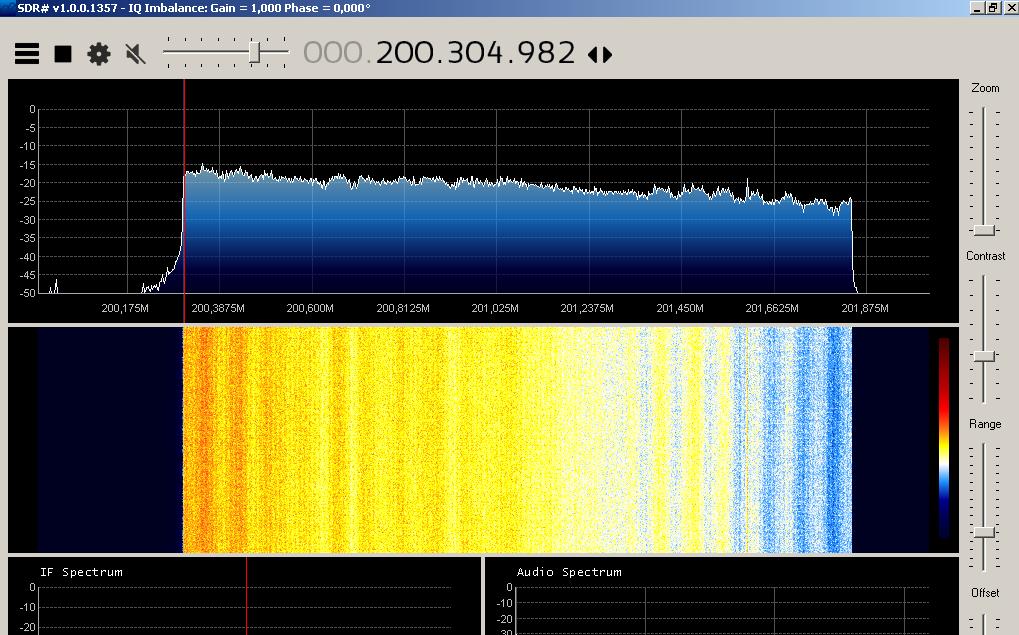Click the SDR# title bar text
This screenshot has height=635, width=1019.
[193, 8]
